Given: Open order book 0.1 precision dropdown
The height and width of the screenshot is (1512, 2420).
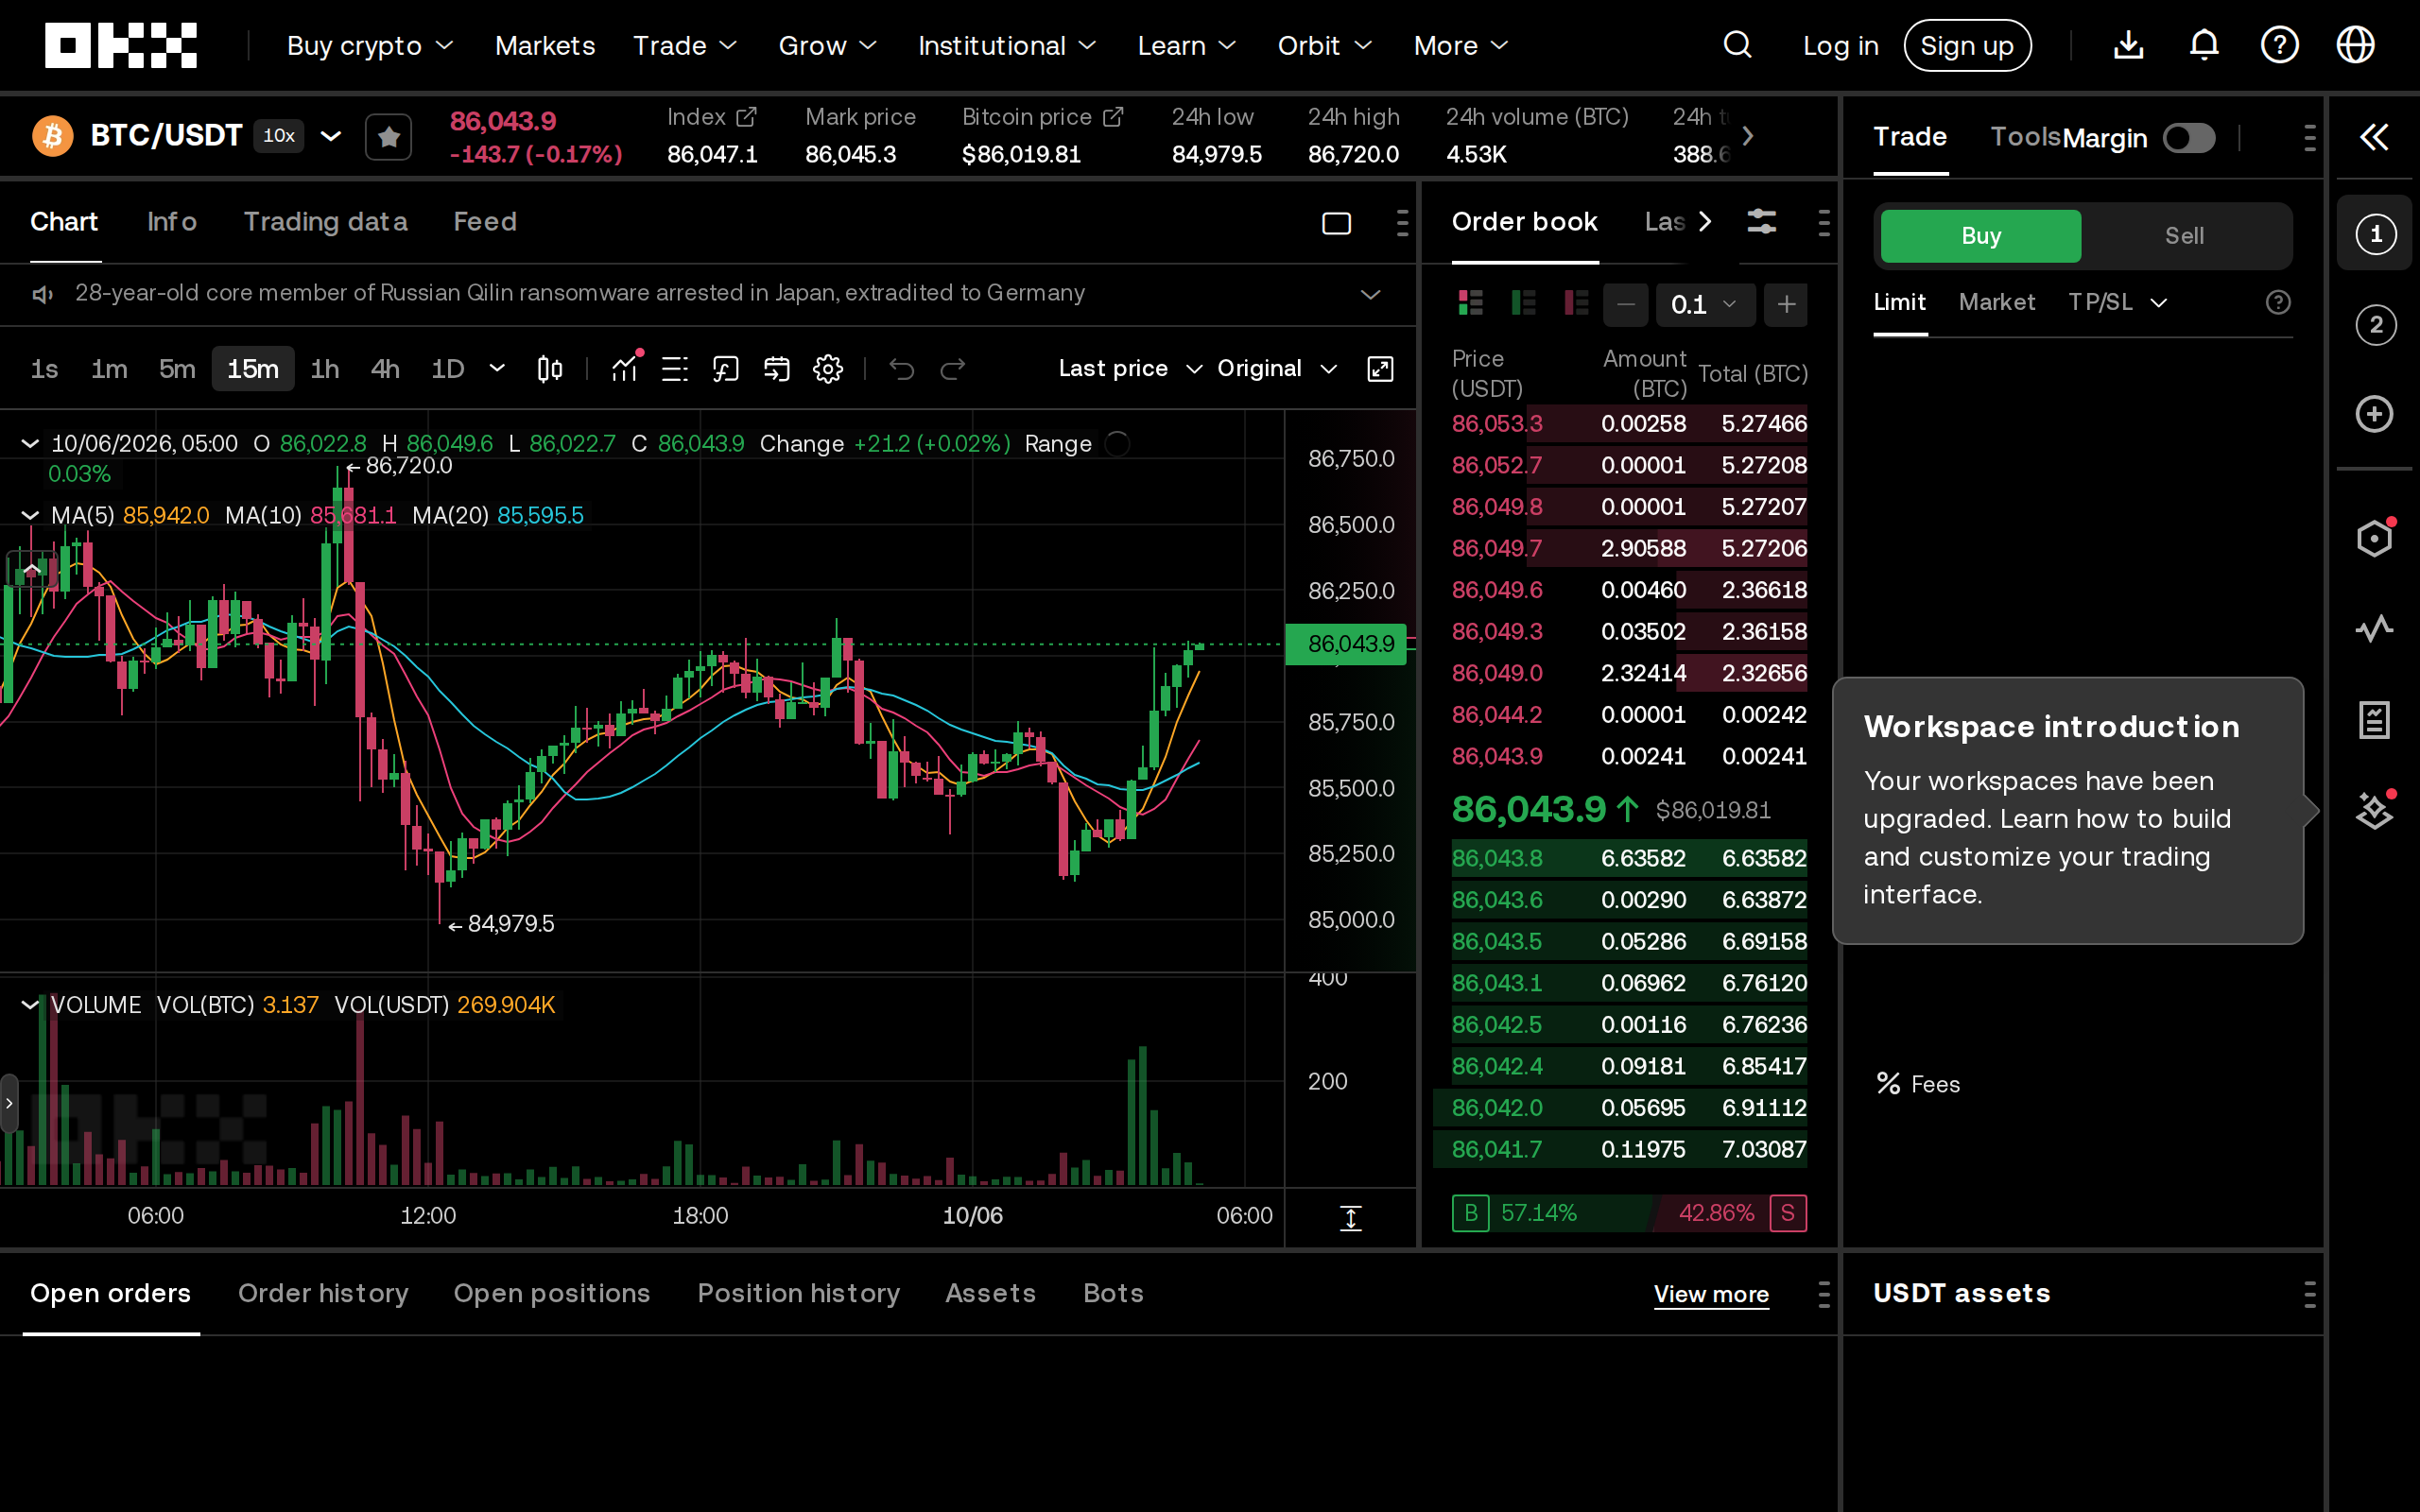Looking at the screenshot, I should [1705, 304].
